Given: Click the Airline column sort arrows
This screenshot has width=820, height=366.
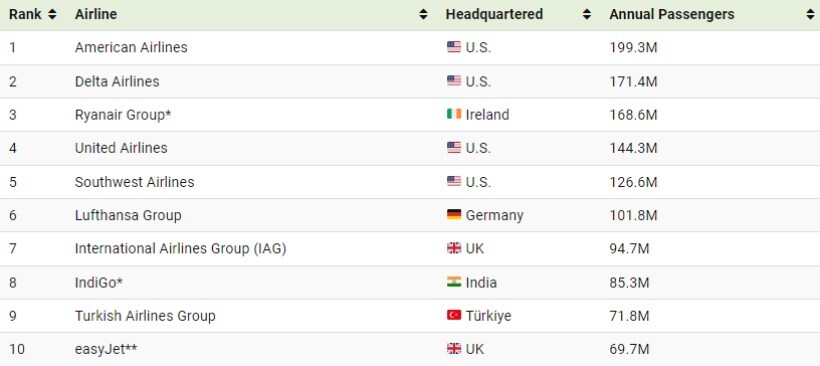Looking at the screenshot, I should point(423,15).
